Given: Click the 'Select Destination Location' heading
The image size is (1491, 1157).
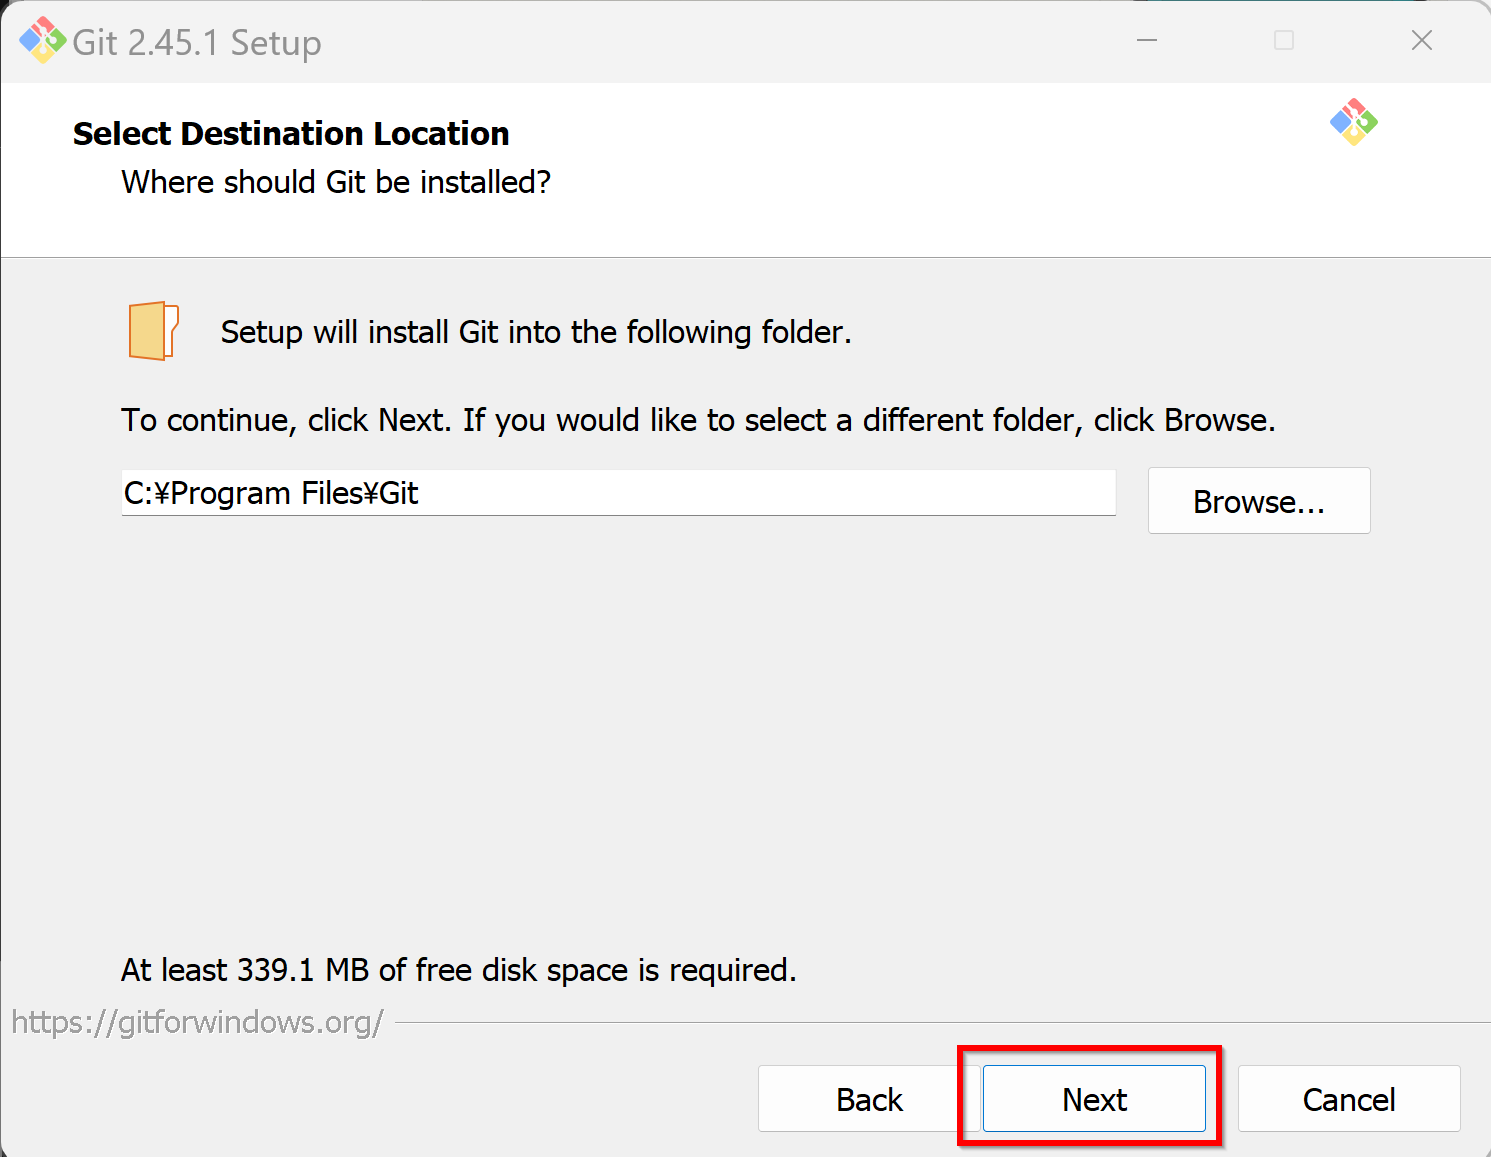Looking at the screenshot, I should click(x=291, y=134).
